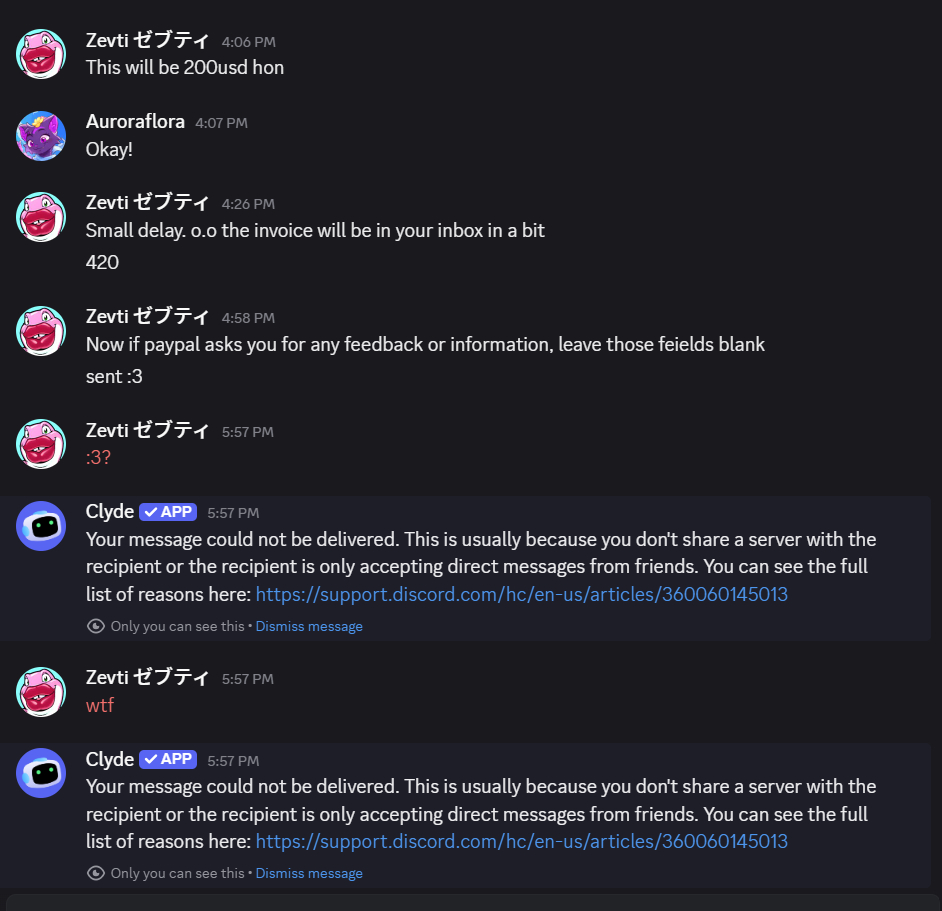The image size is (942, 911).
Task: Dismiss the last Clyde delivery error message
Action: [309, 873]
